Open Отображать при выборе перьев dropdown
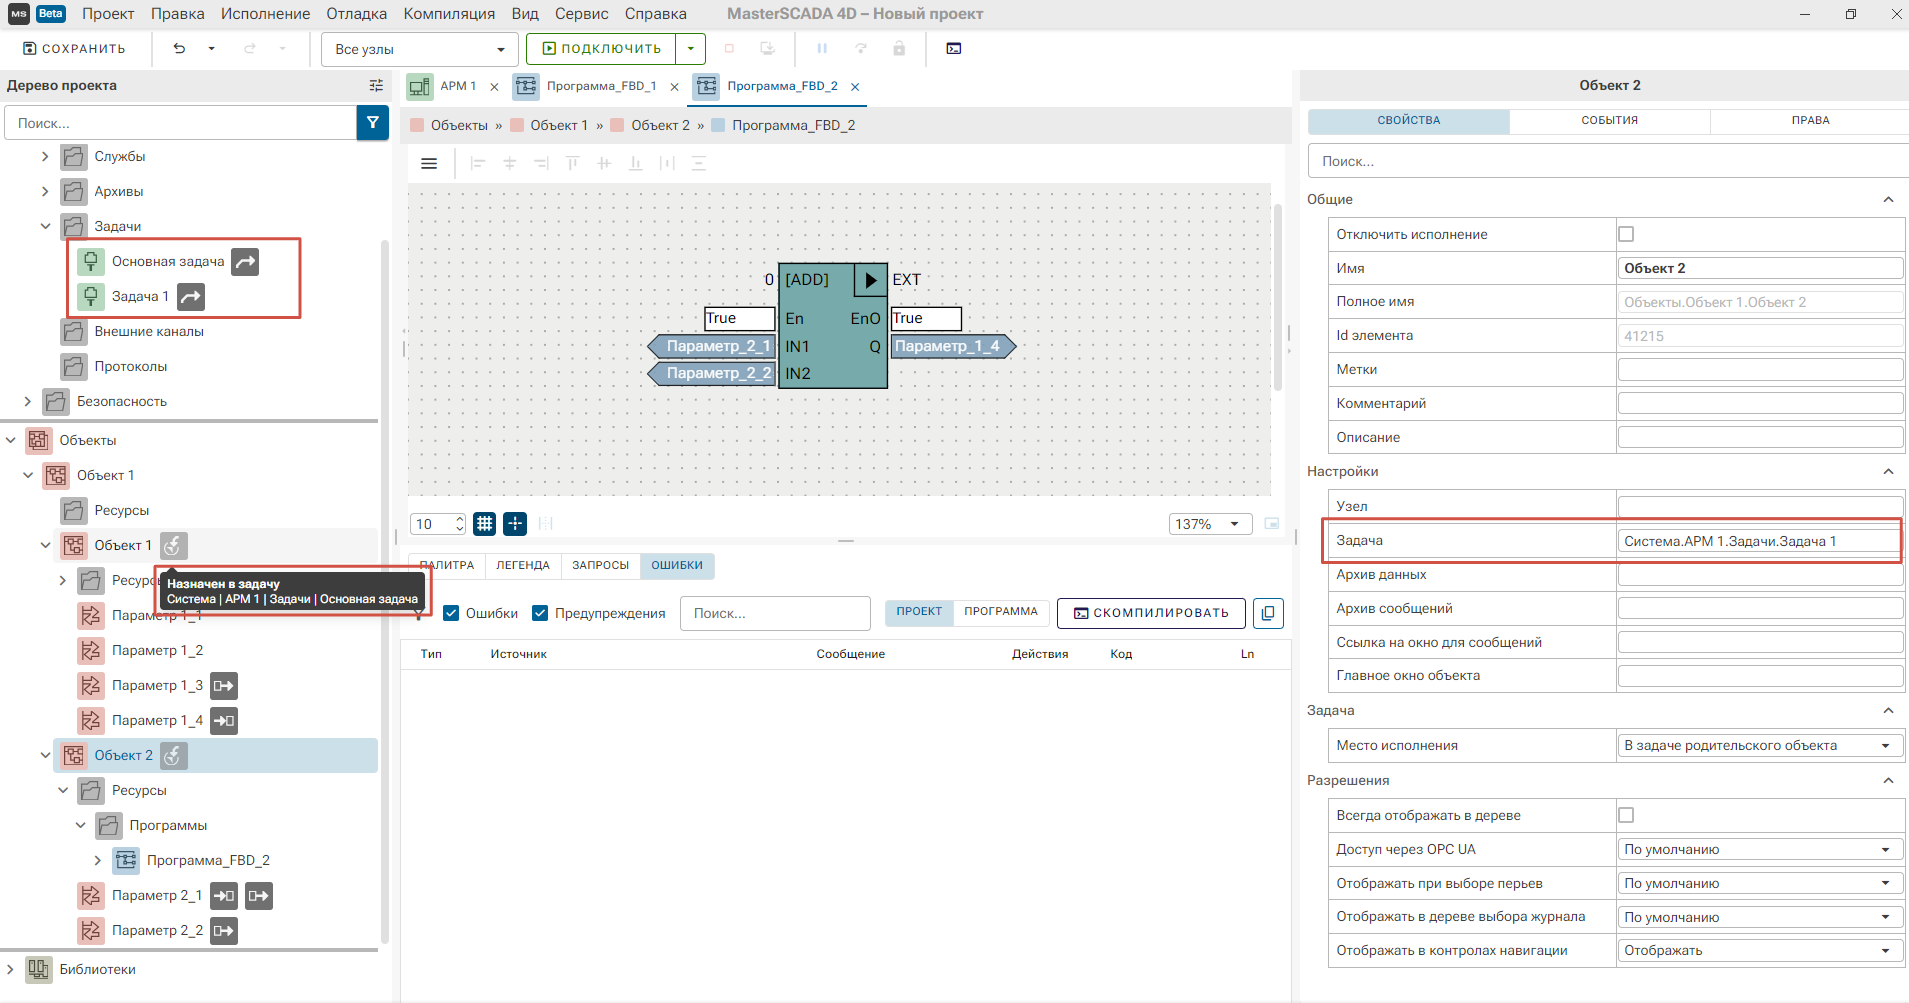The image size is (1909, 1003). 1759,884
